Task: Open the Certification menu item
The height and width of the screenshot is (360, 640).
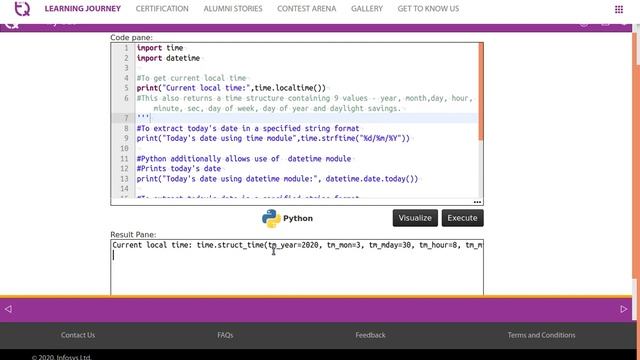Action: [162, 9]
